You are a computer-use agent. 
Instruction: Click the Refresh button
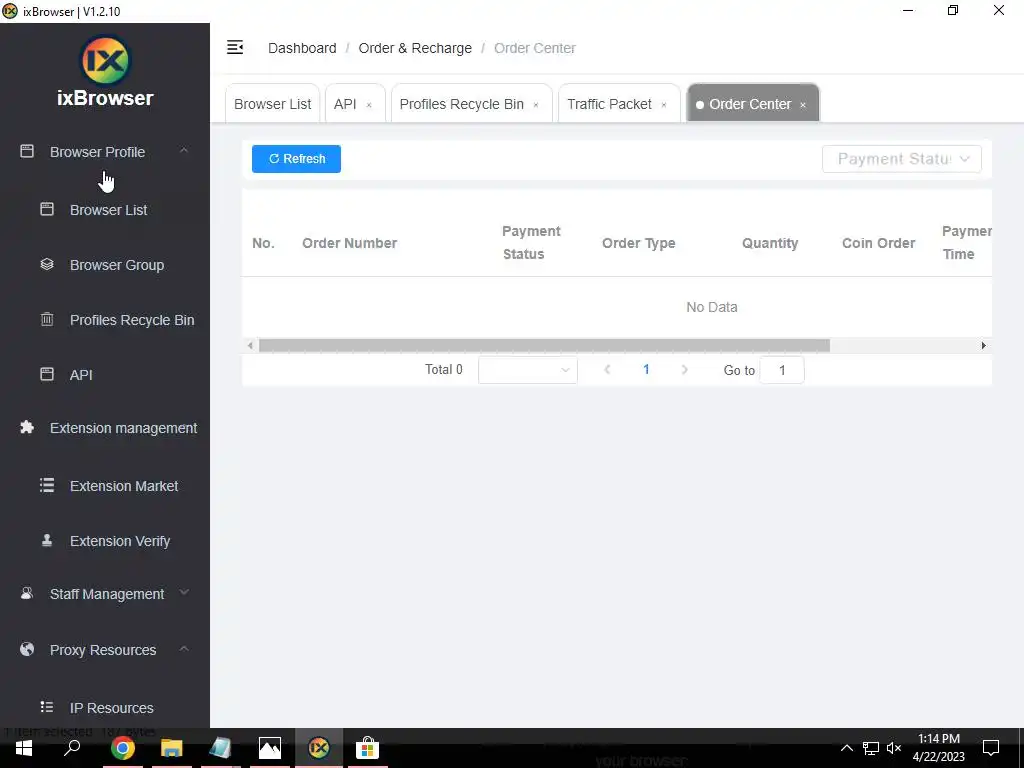tap(296, 159)
